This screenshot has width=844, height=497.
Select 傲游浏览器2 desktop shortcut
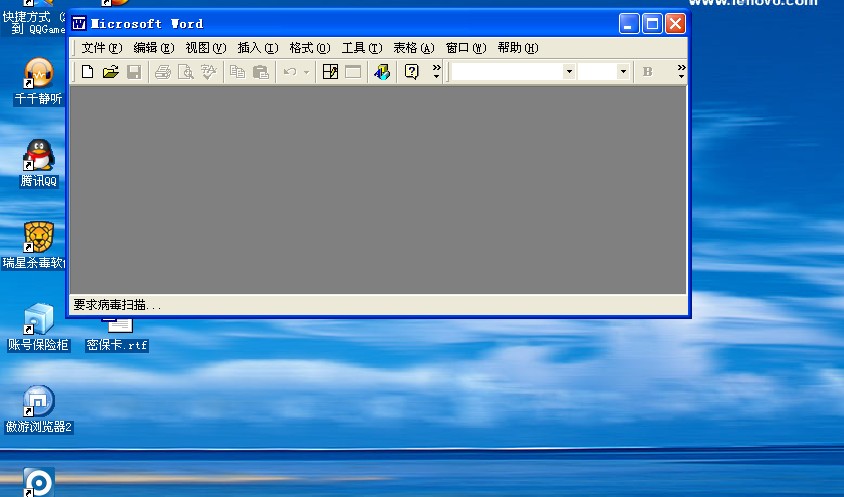tap(39, 410)
